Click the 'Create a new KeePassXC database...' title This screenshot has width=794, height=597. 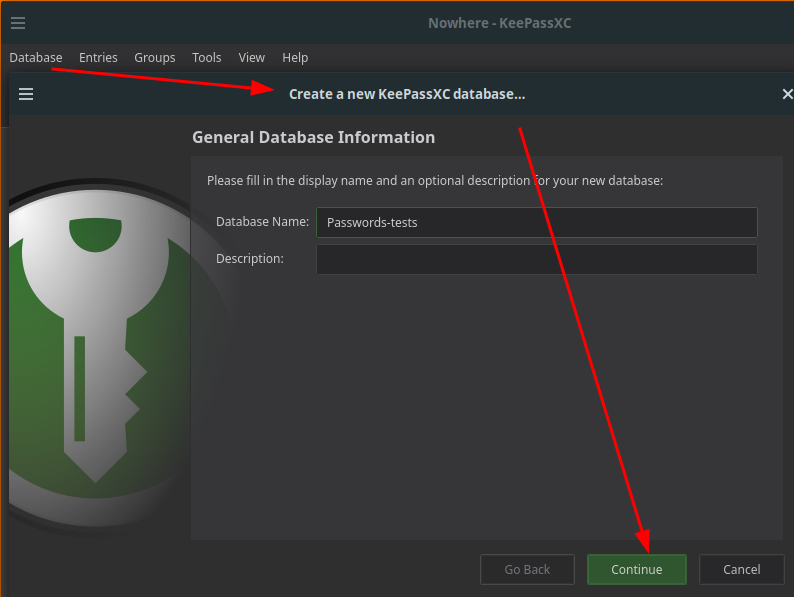point(407,94)
